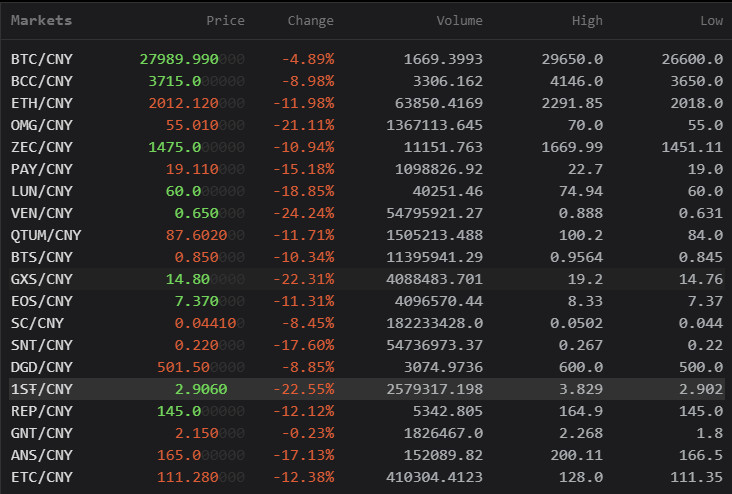Open the ZEC/CNY market
Image resolution: width=732 pixels, height=494 pixels.
click(41, 147)
